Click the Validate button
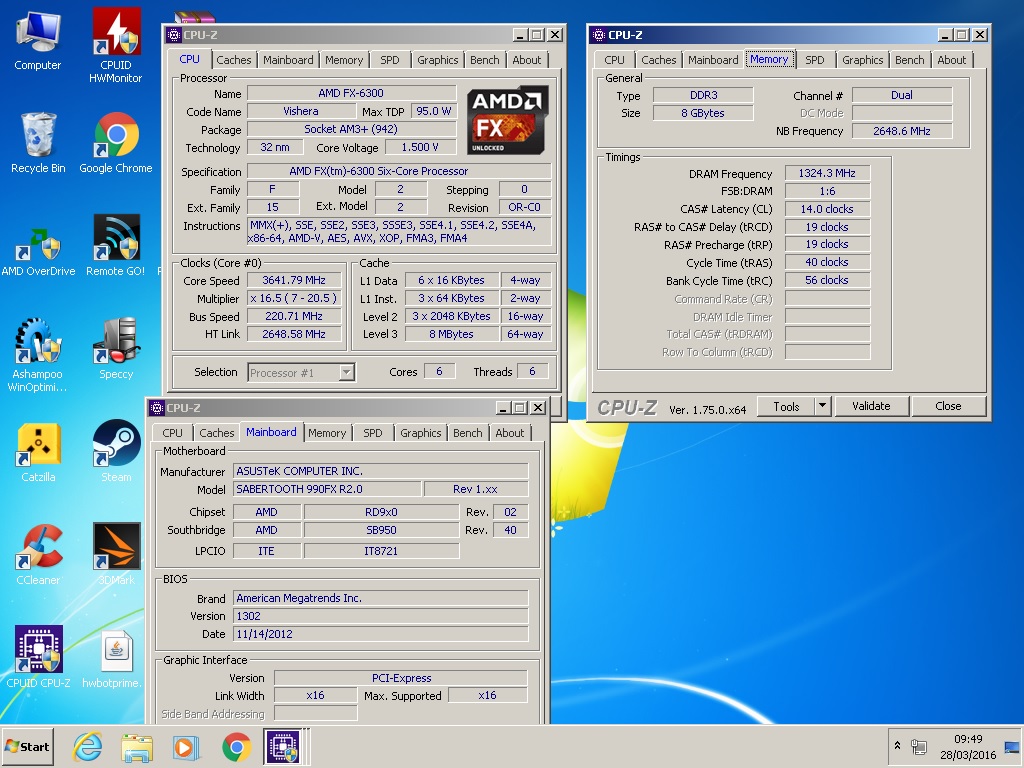This screenshot has height=768, width=1024. [871, 406]
